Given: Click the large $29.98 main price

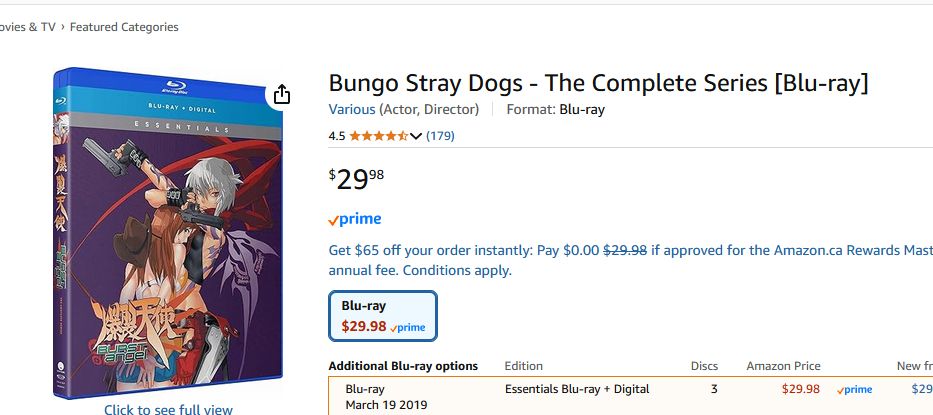Looking at the screenshot, I should [356, 179].
